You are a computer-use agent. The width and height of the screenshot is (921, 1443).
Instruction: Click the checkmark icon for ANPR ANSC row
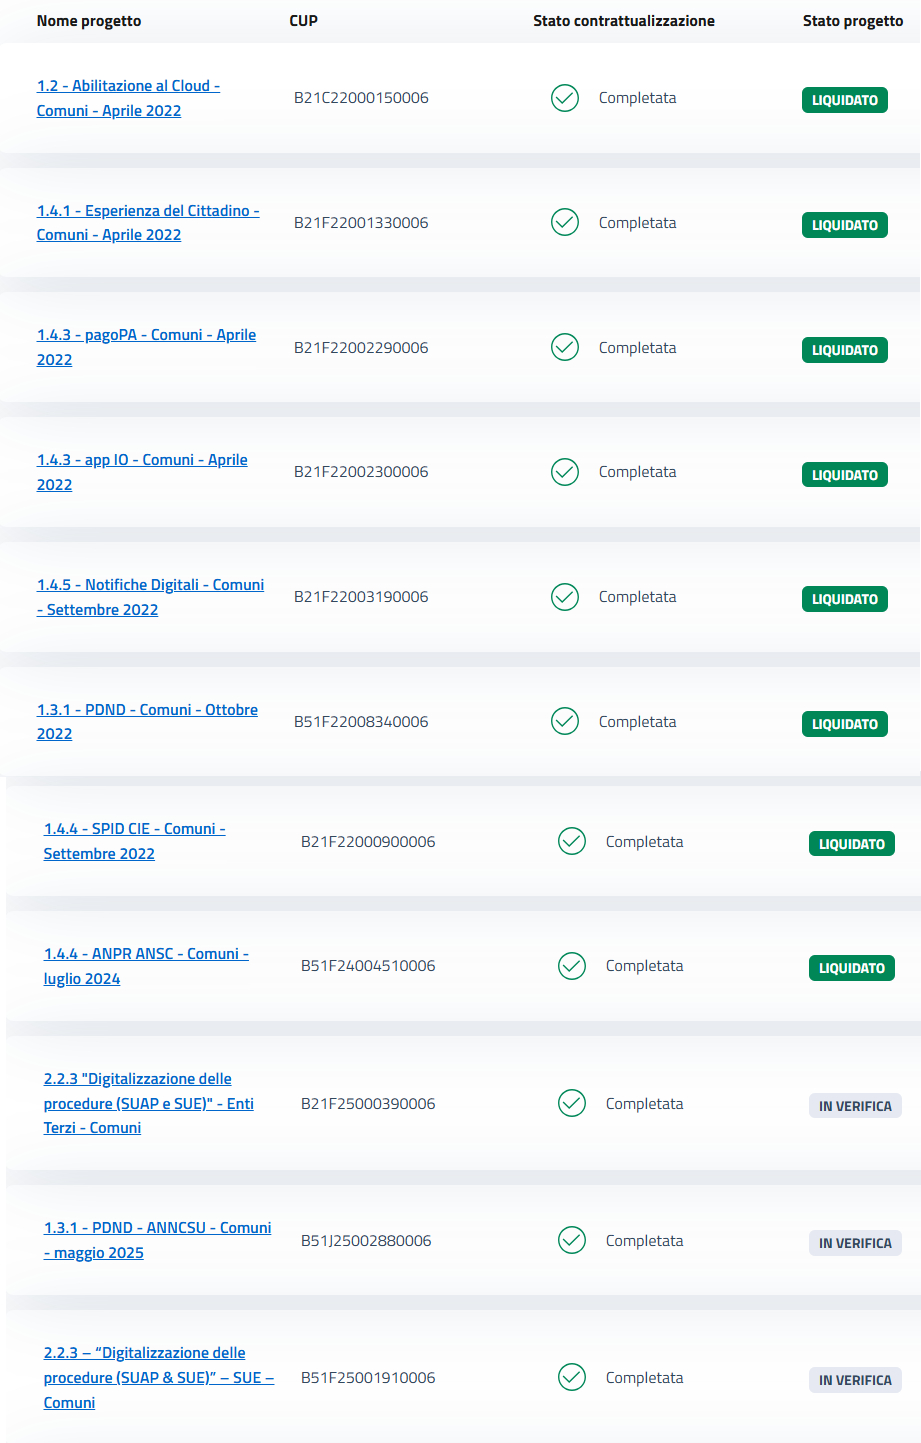point(572,966)
